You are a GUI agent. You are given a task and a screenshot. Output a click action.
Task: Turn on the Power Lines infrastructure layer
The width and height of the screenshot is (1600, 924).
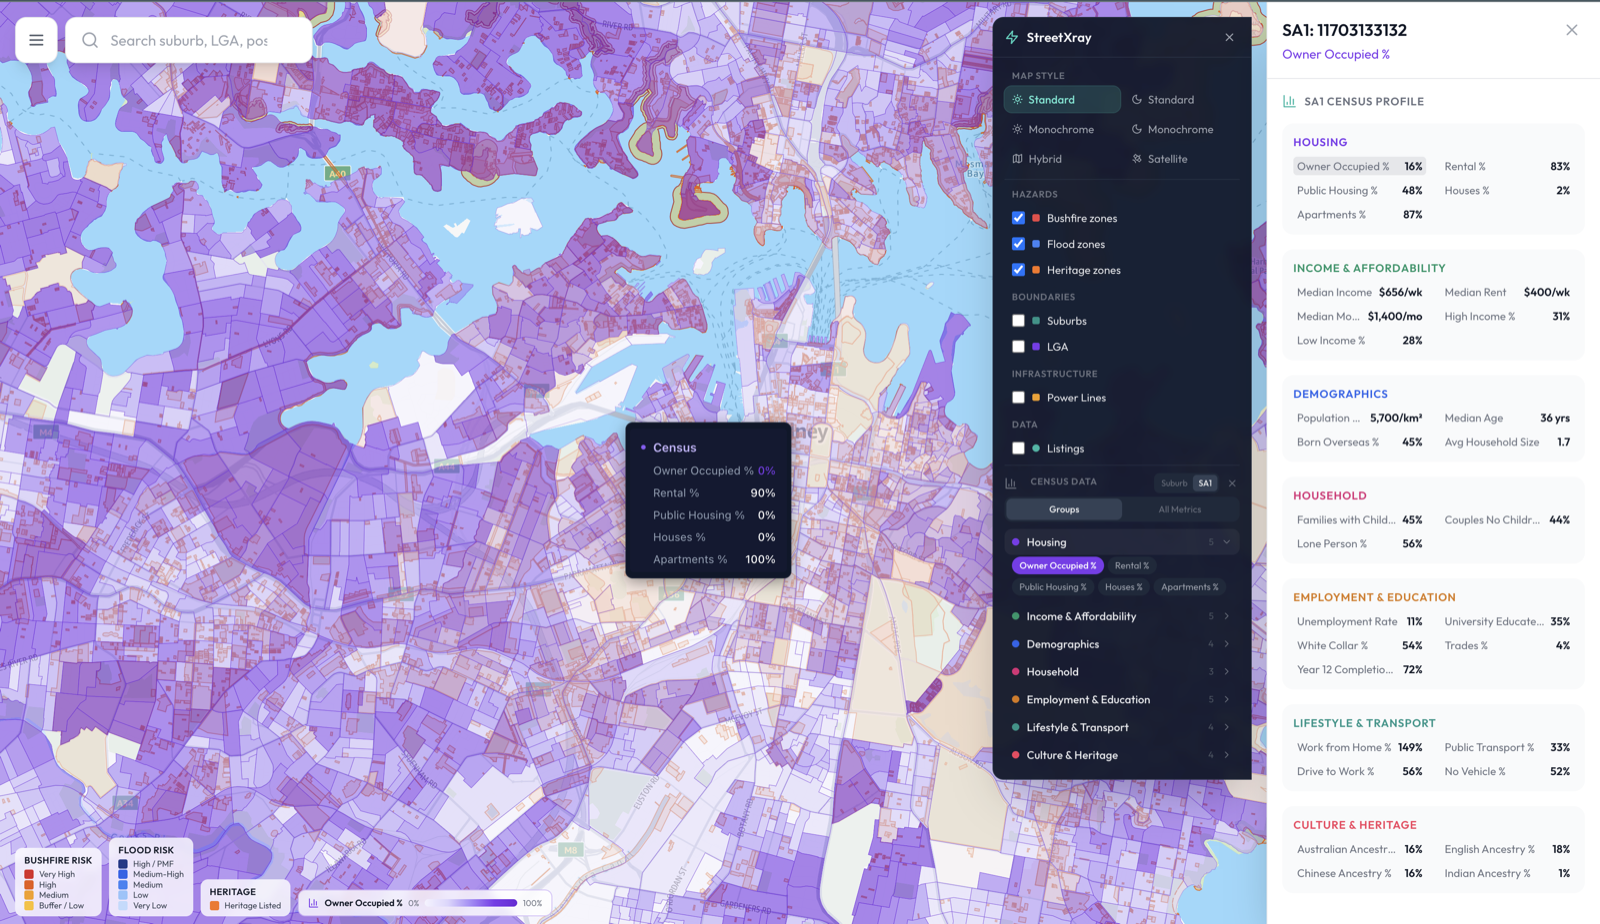pos(1019,397)
